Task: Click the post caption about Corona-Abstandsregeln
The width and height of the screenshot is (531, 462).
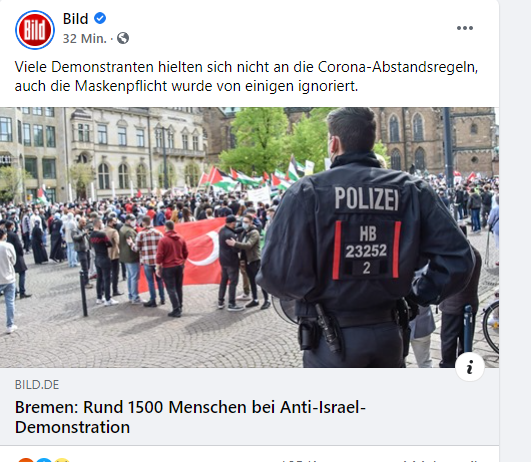Action: (x=246, y=76)
